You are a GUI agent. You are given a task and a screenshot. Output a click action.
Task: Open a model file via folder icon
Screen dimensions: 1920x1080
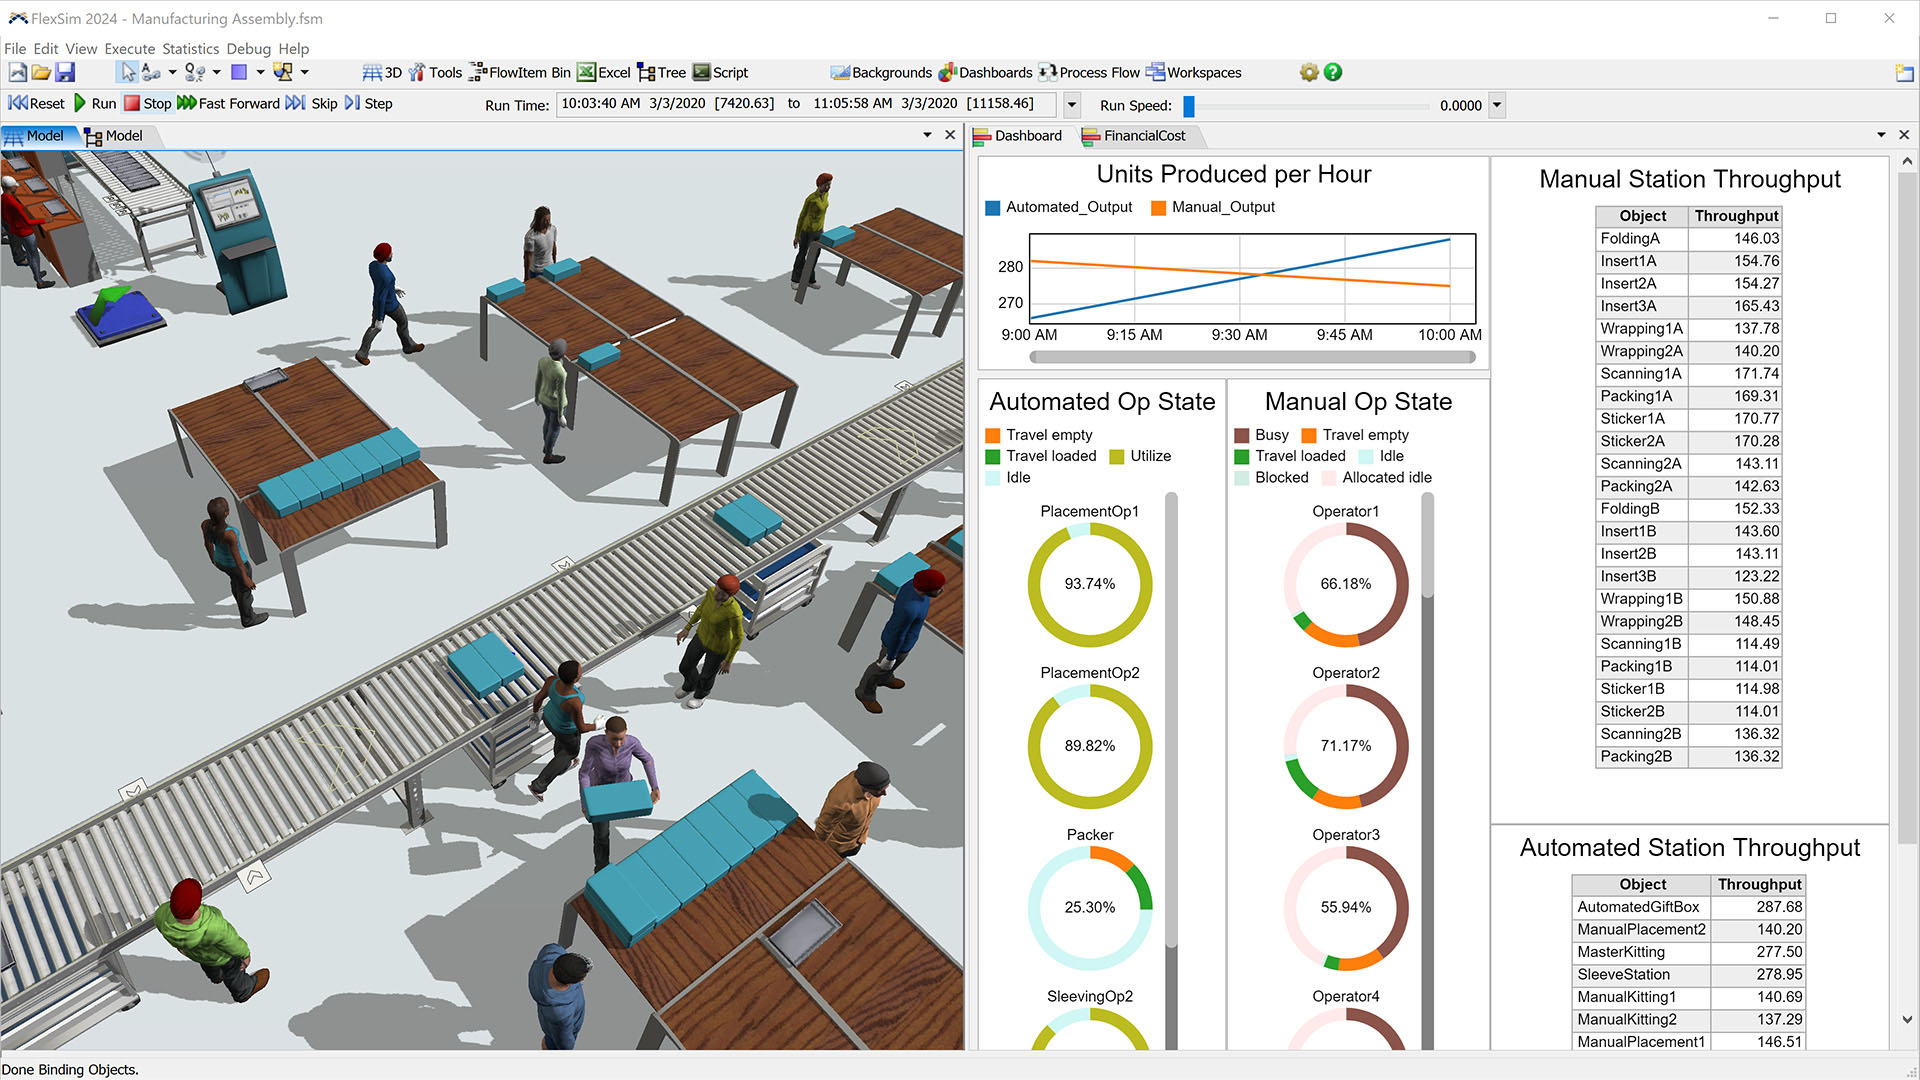tap(41, 72)
